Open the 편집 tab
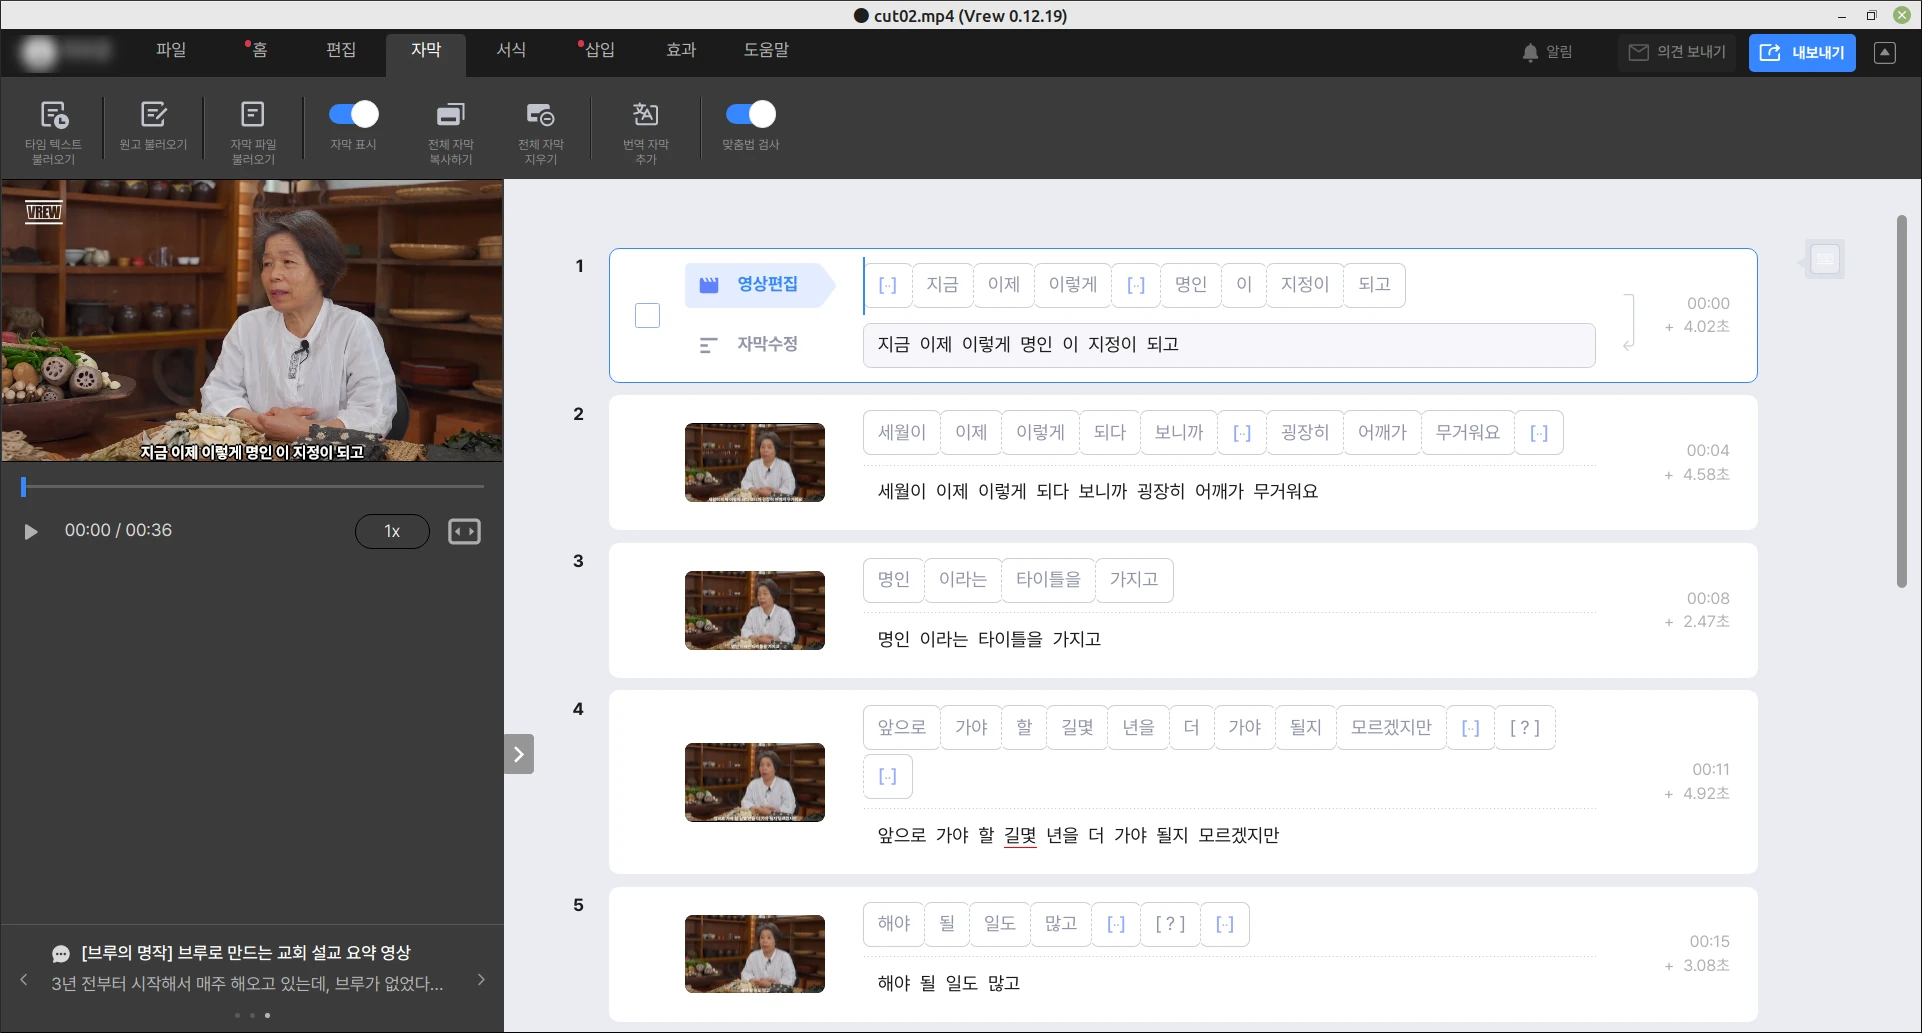The height and width of the screenshot is (1033, 1922). (x=341, y=50)
